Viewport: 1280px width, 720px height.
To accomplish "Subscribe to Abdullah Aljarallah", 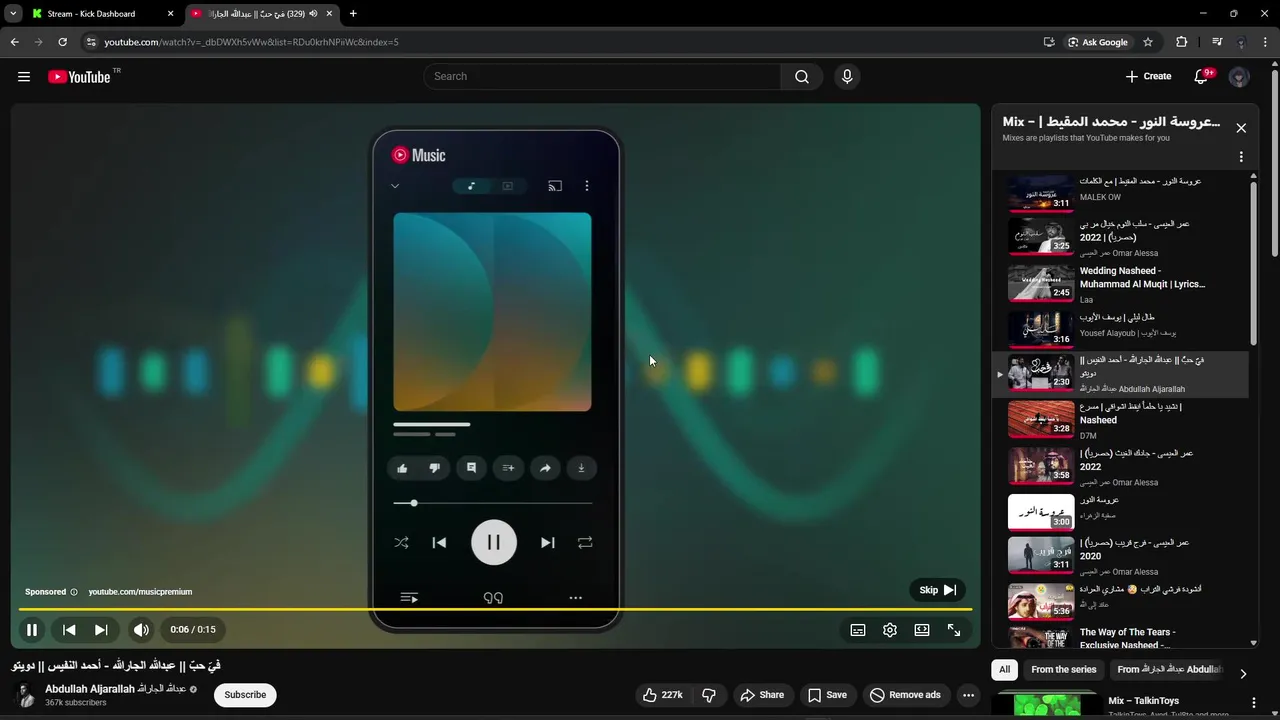I will coord(245,695).
